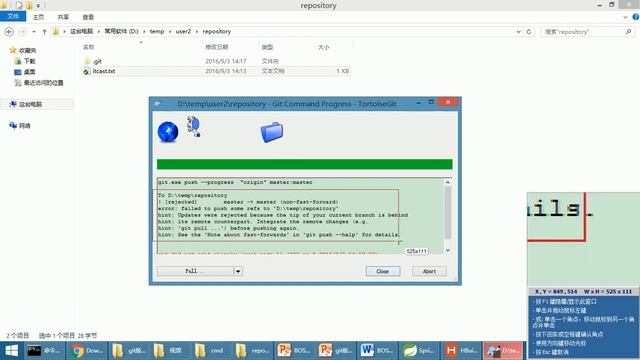640x360 pixels.
Task: Click the log output scrollbar thumb
Action: pyautogui.click(x=448, y=212)
